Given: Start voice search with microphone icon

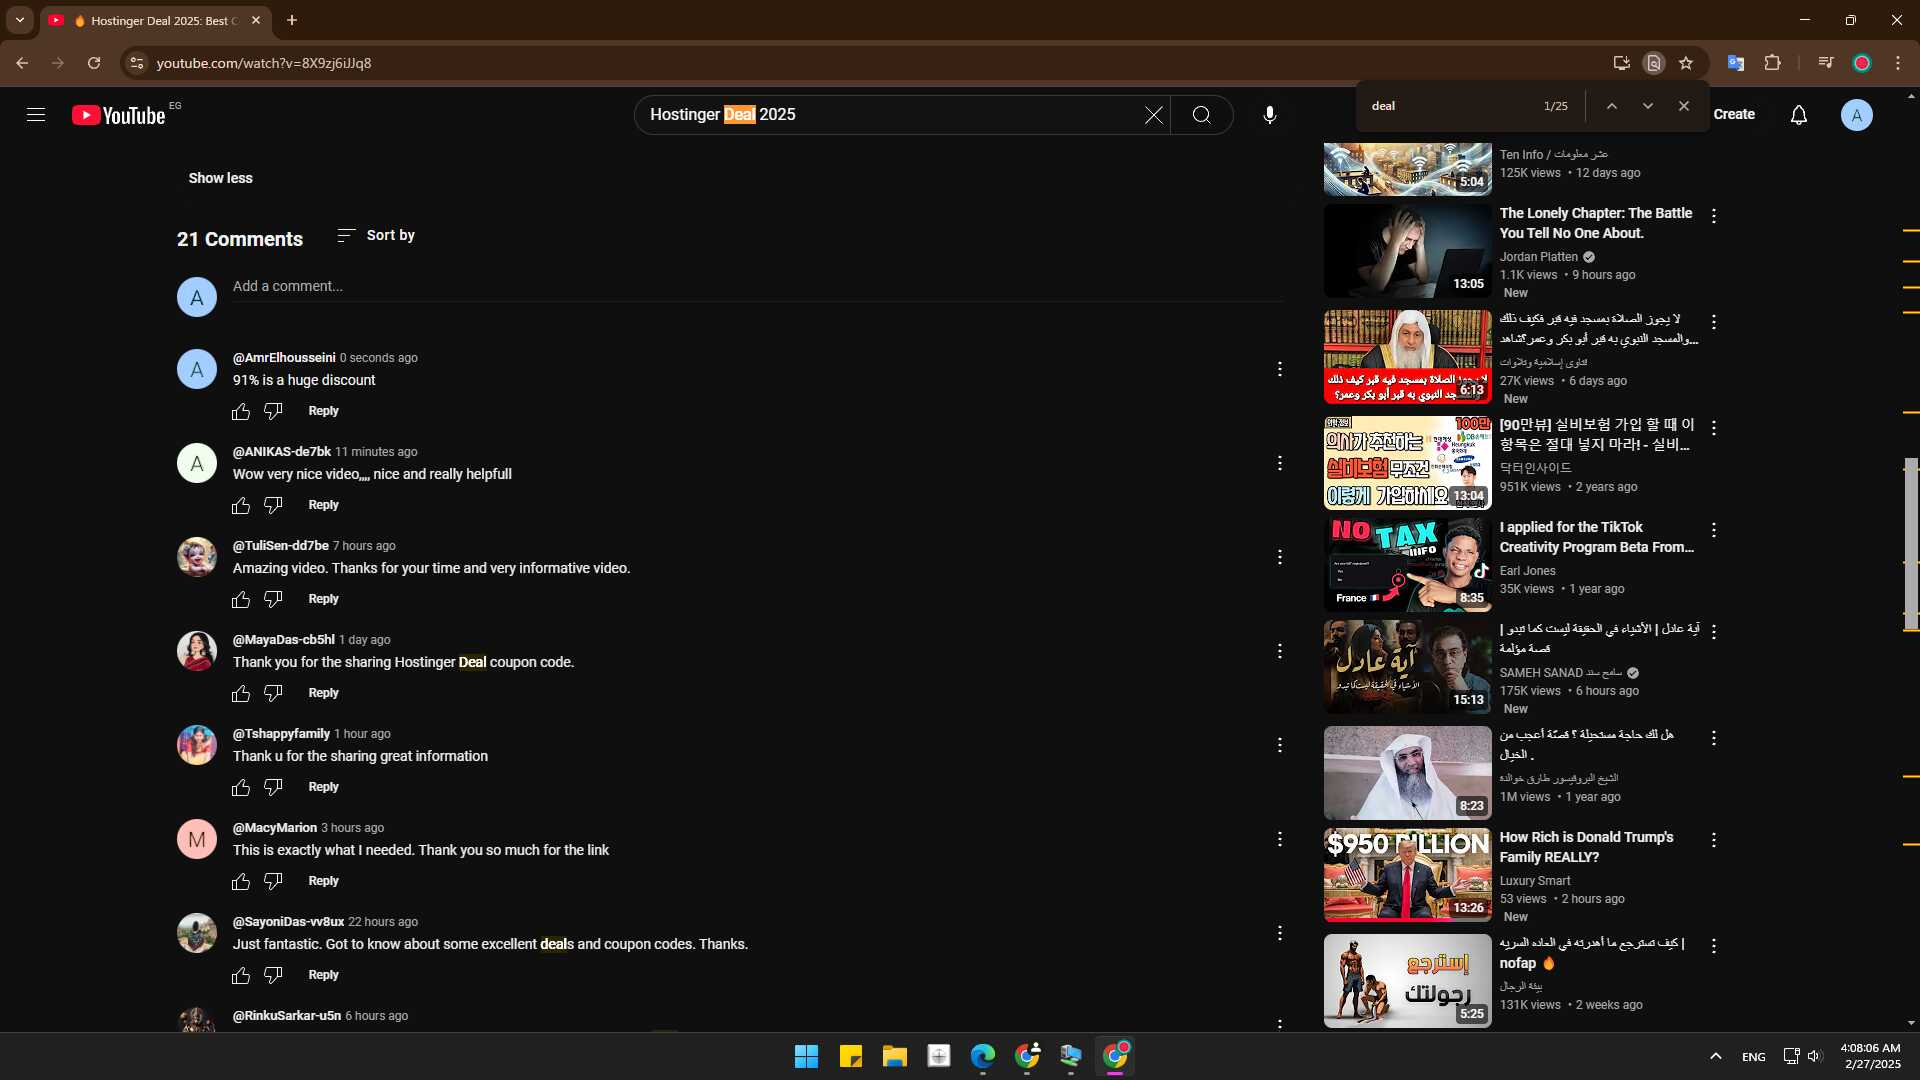Looking at the screenshot, I should pyautogui.click(x=1269, y=115).
